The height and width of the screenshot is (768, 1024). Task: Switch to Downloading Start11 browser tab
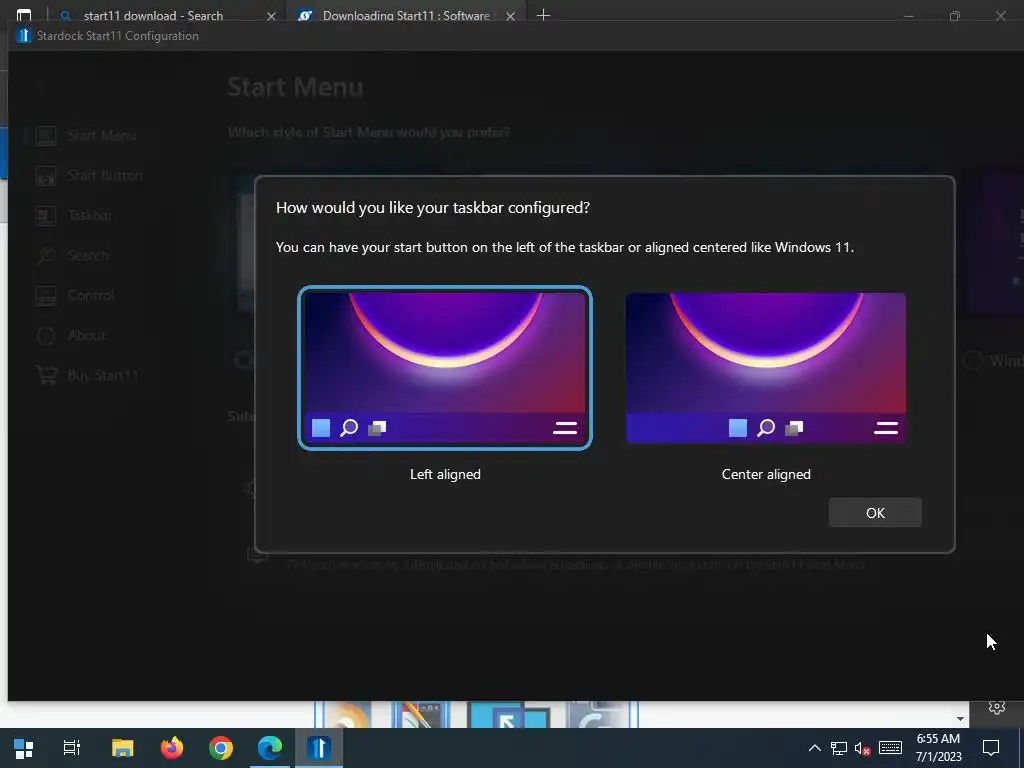[x=406, y=15]
